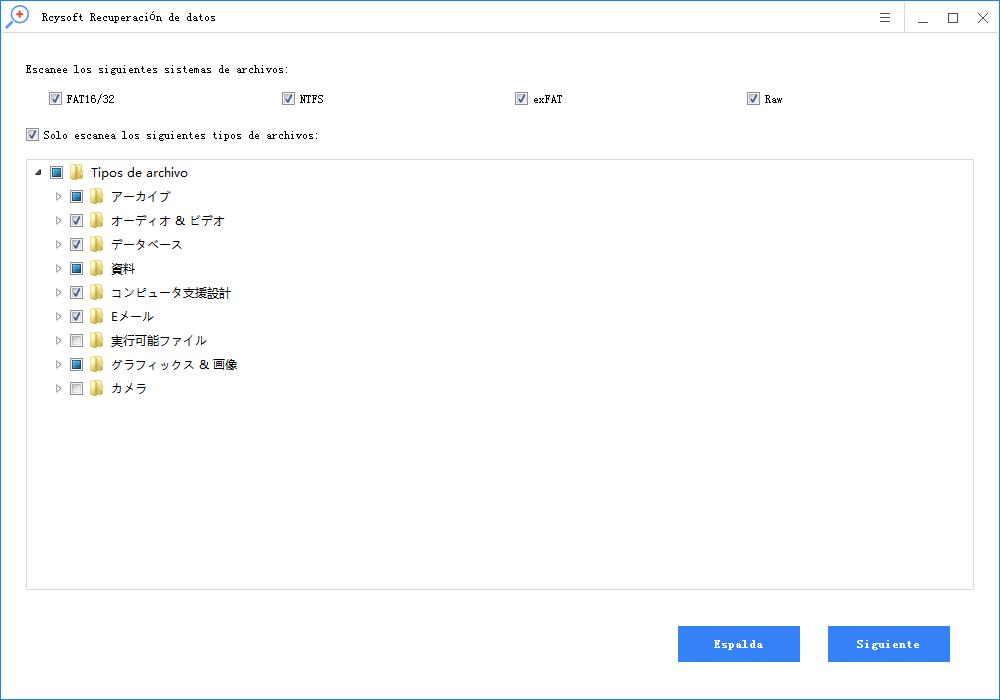Toggle the アーカイブ checkbox
Screen dimensions: 1000x700
pyautogui.click(x=77, y=196)
